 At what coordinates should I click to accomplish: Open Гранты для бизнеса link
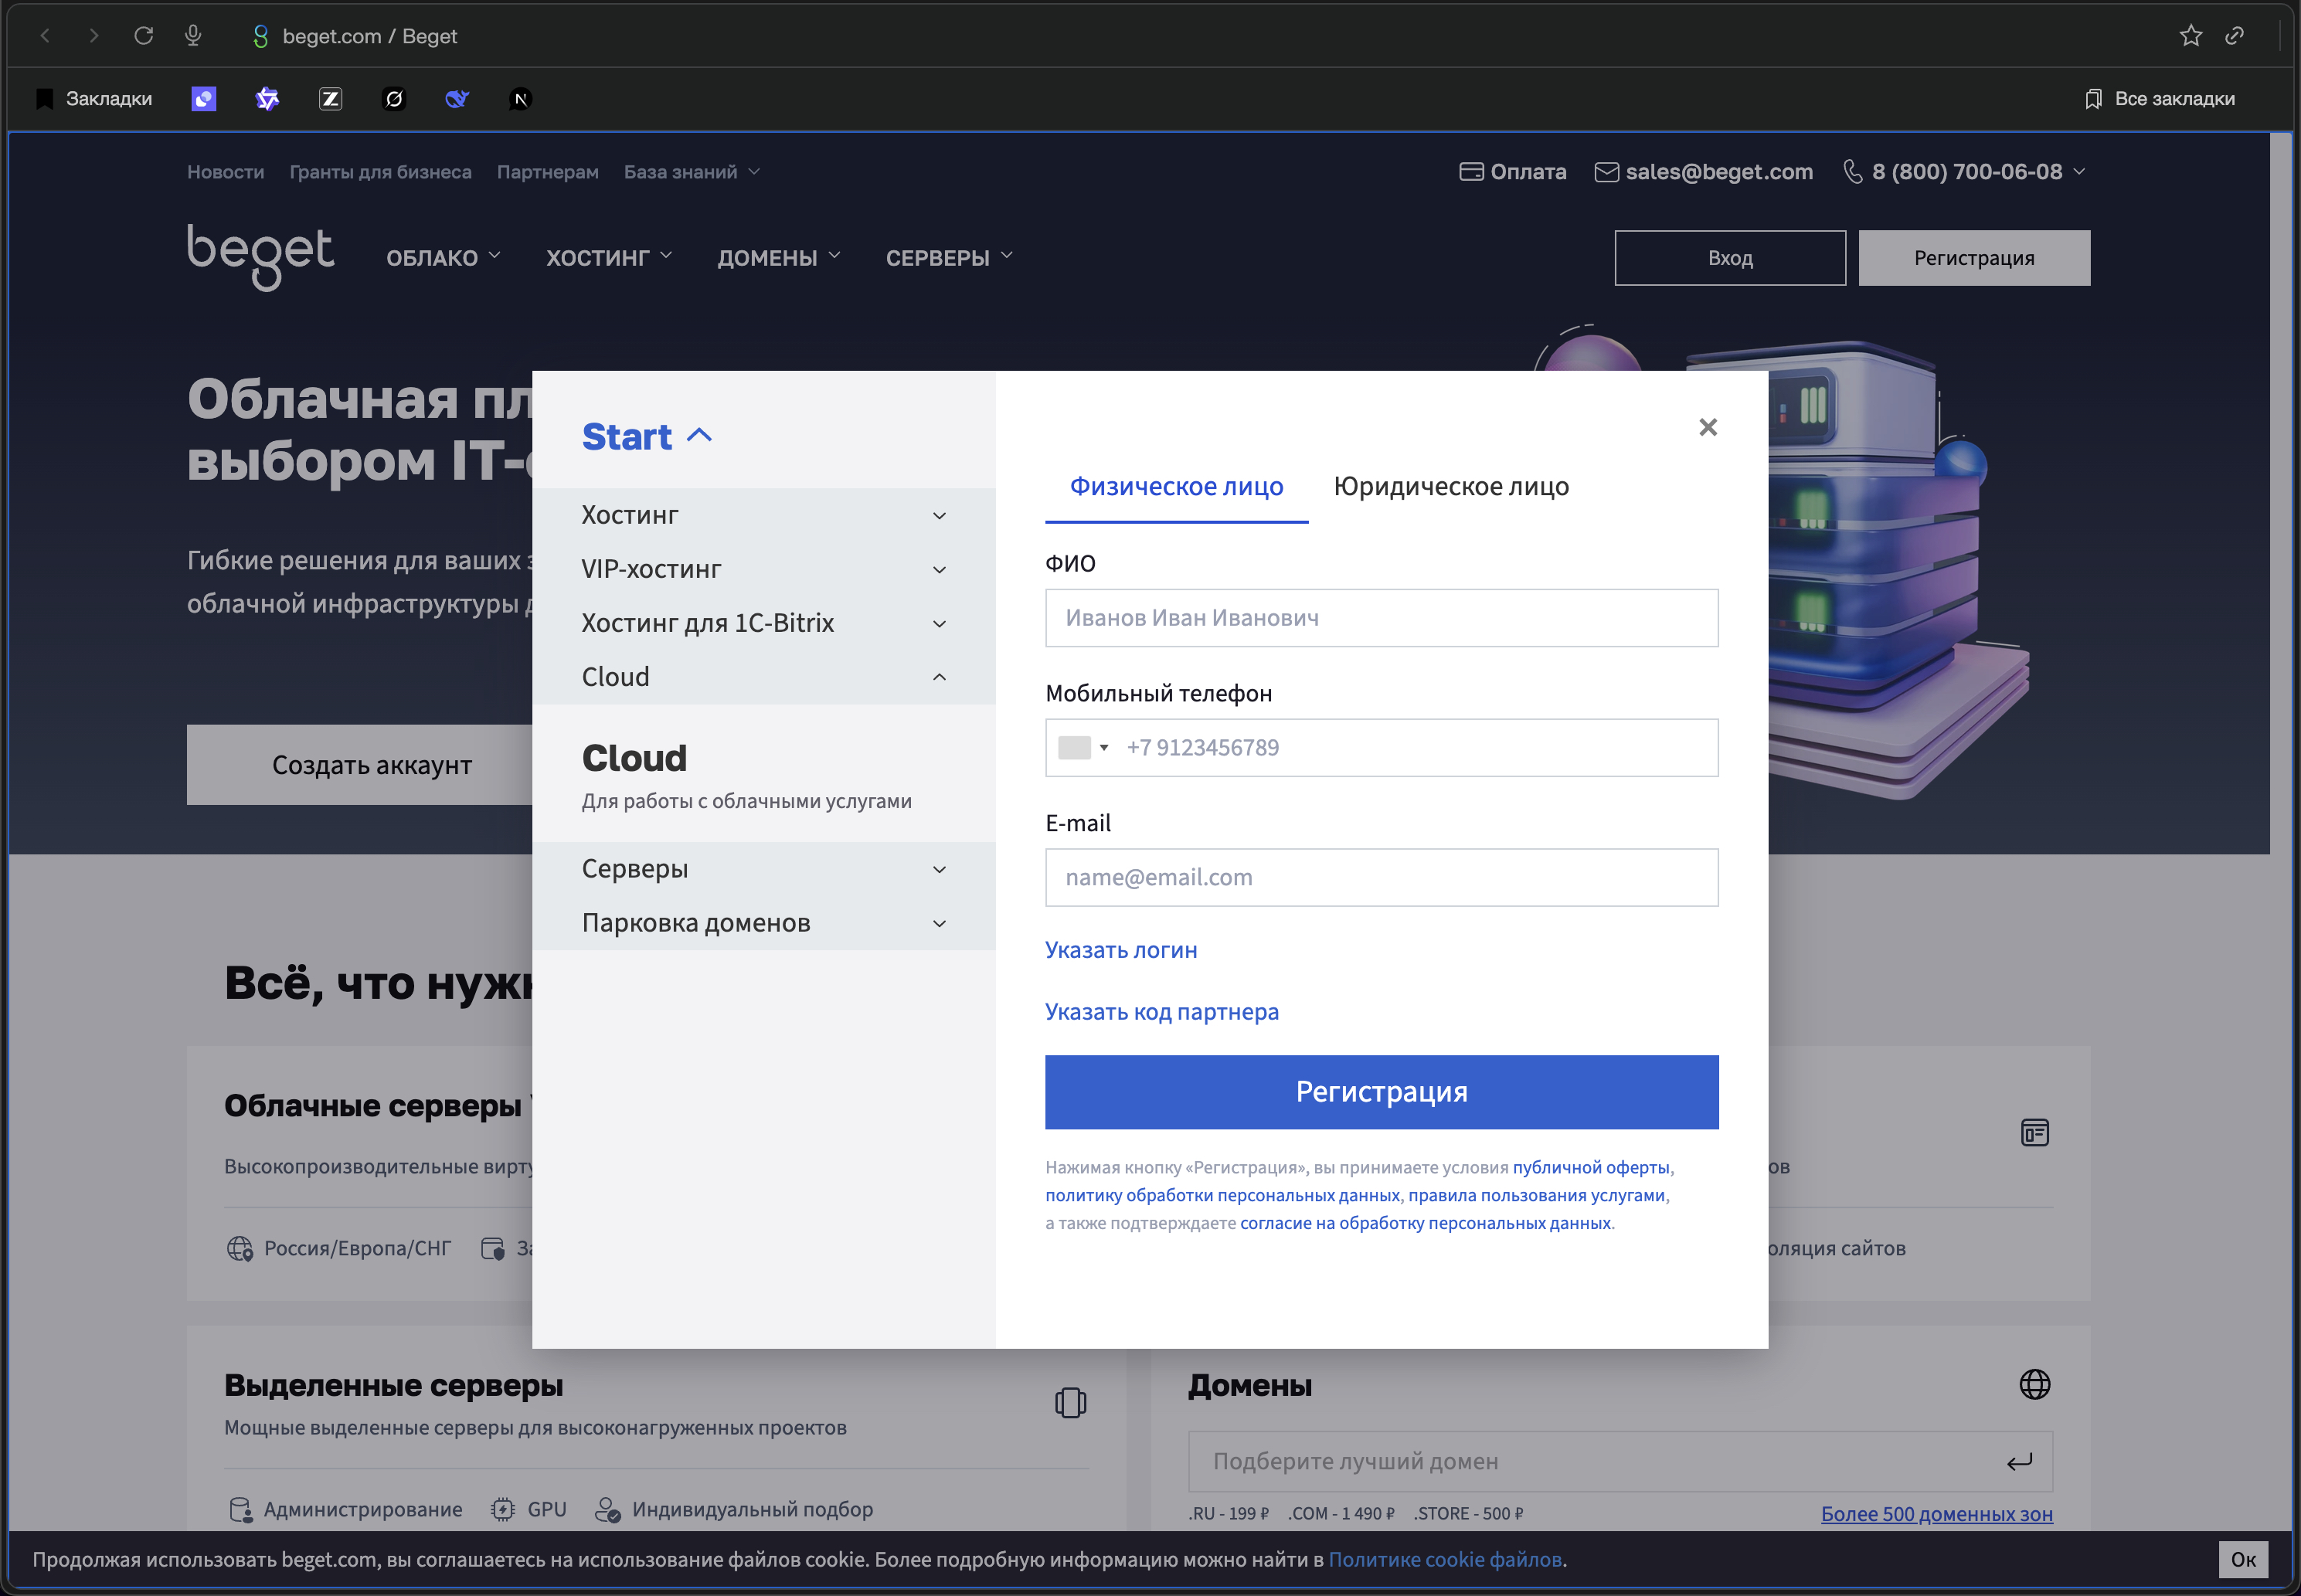click(x=381, y=172)
